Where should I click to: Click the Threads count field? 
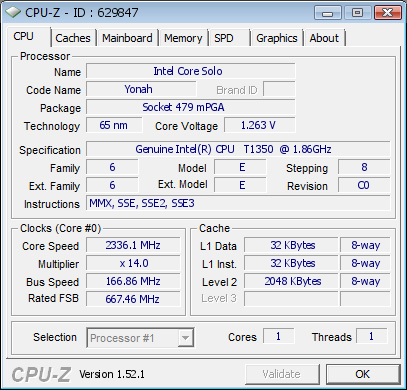tap(372, 336)
